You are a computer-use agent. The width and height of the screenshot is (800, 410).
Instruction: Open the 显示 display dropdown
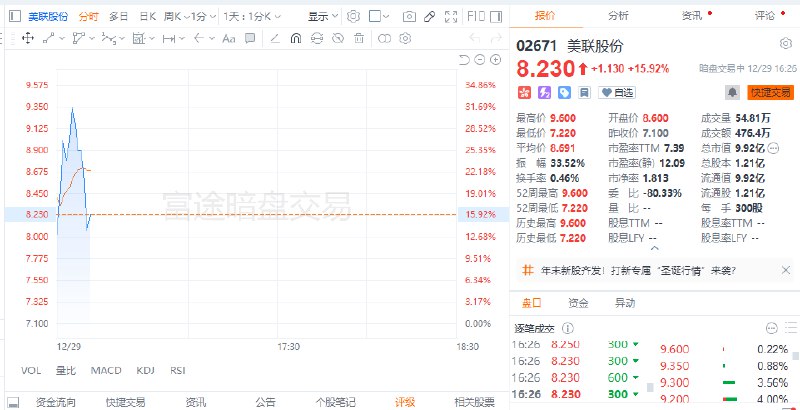pyautogui.click(x=323, y=17)
